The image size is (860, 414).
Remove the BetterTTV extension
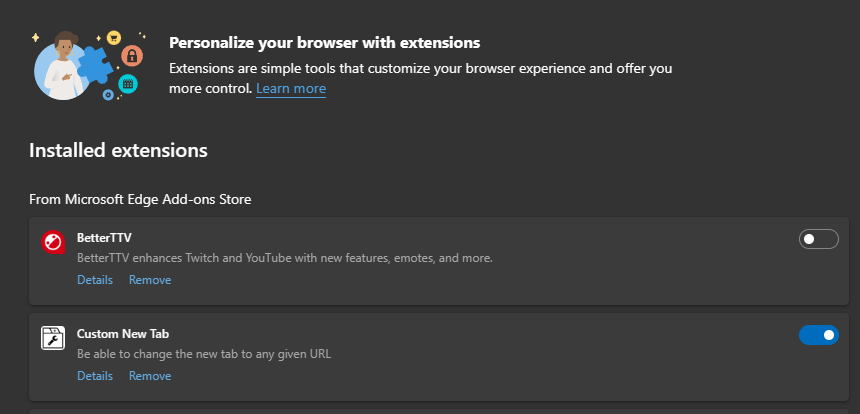[150, 280]
